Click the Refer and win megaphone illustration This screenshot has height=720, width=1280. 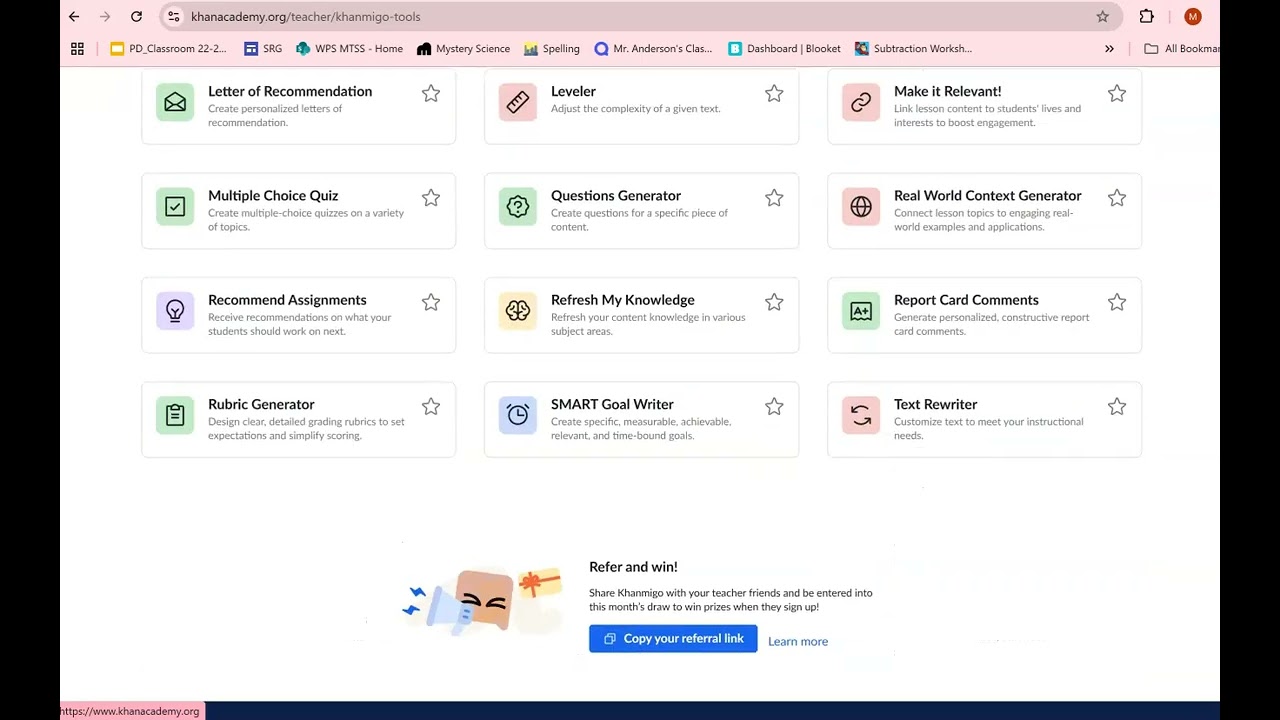[x=482, y=602]
